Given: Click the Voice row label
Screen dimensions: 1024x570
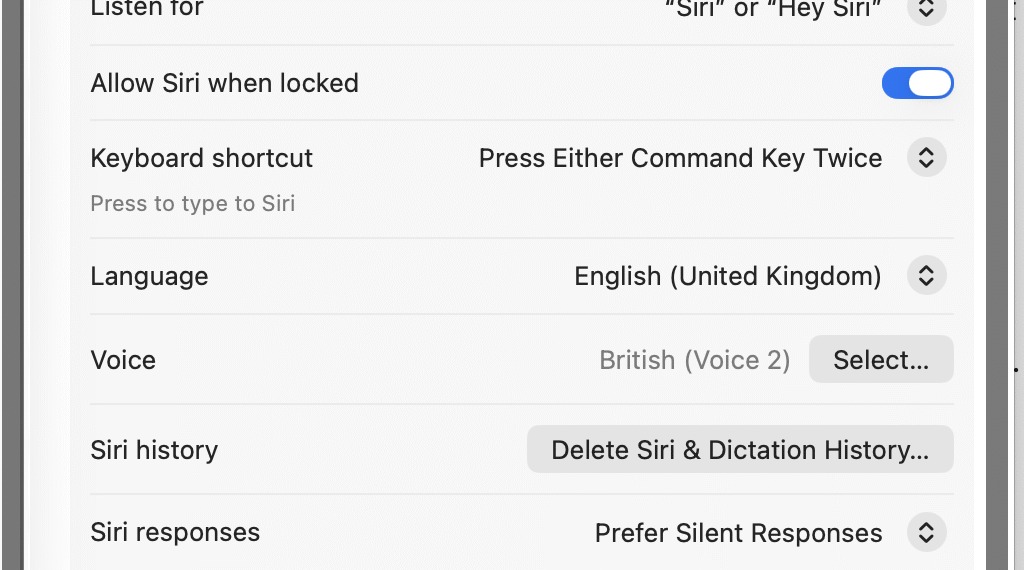Looking at the screenshot, I should pyautogui.click(x=123, y=360).
